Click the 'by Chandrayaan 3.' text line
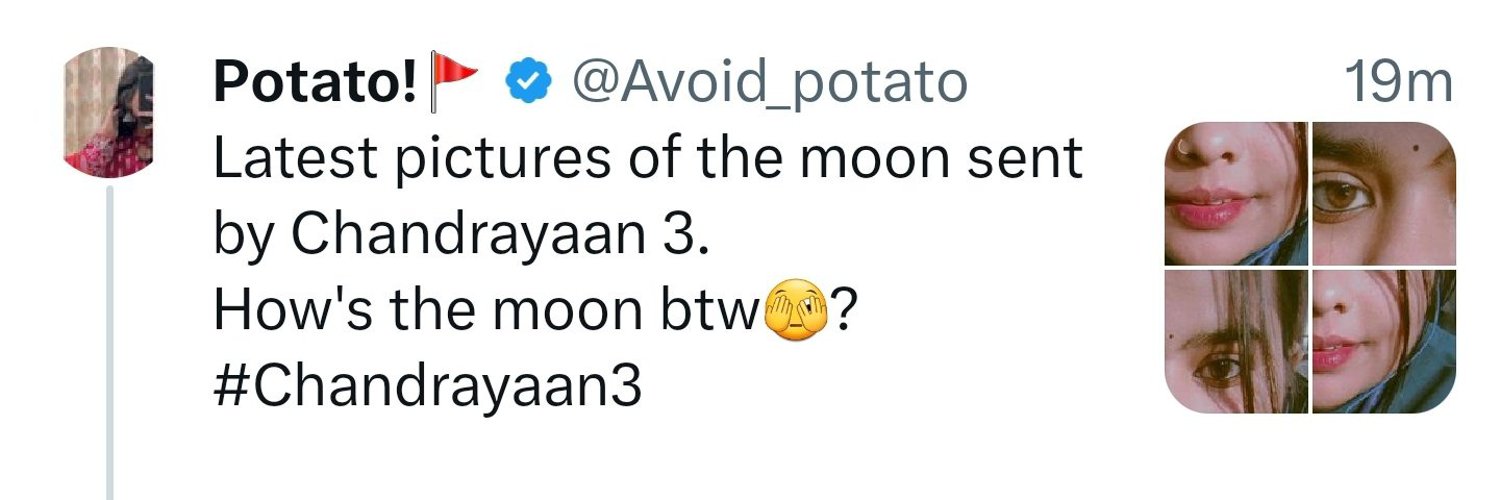The image size is (1500, 500). click(x=452, y=236)
